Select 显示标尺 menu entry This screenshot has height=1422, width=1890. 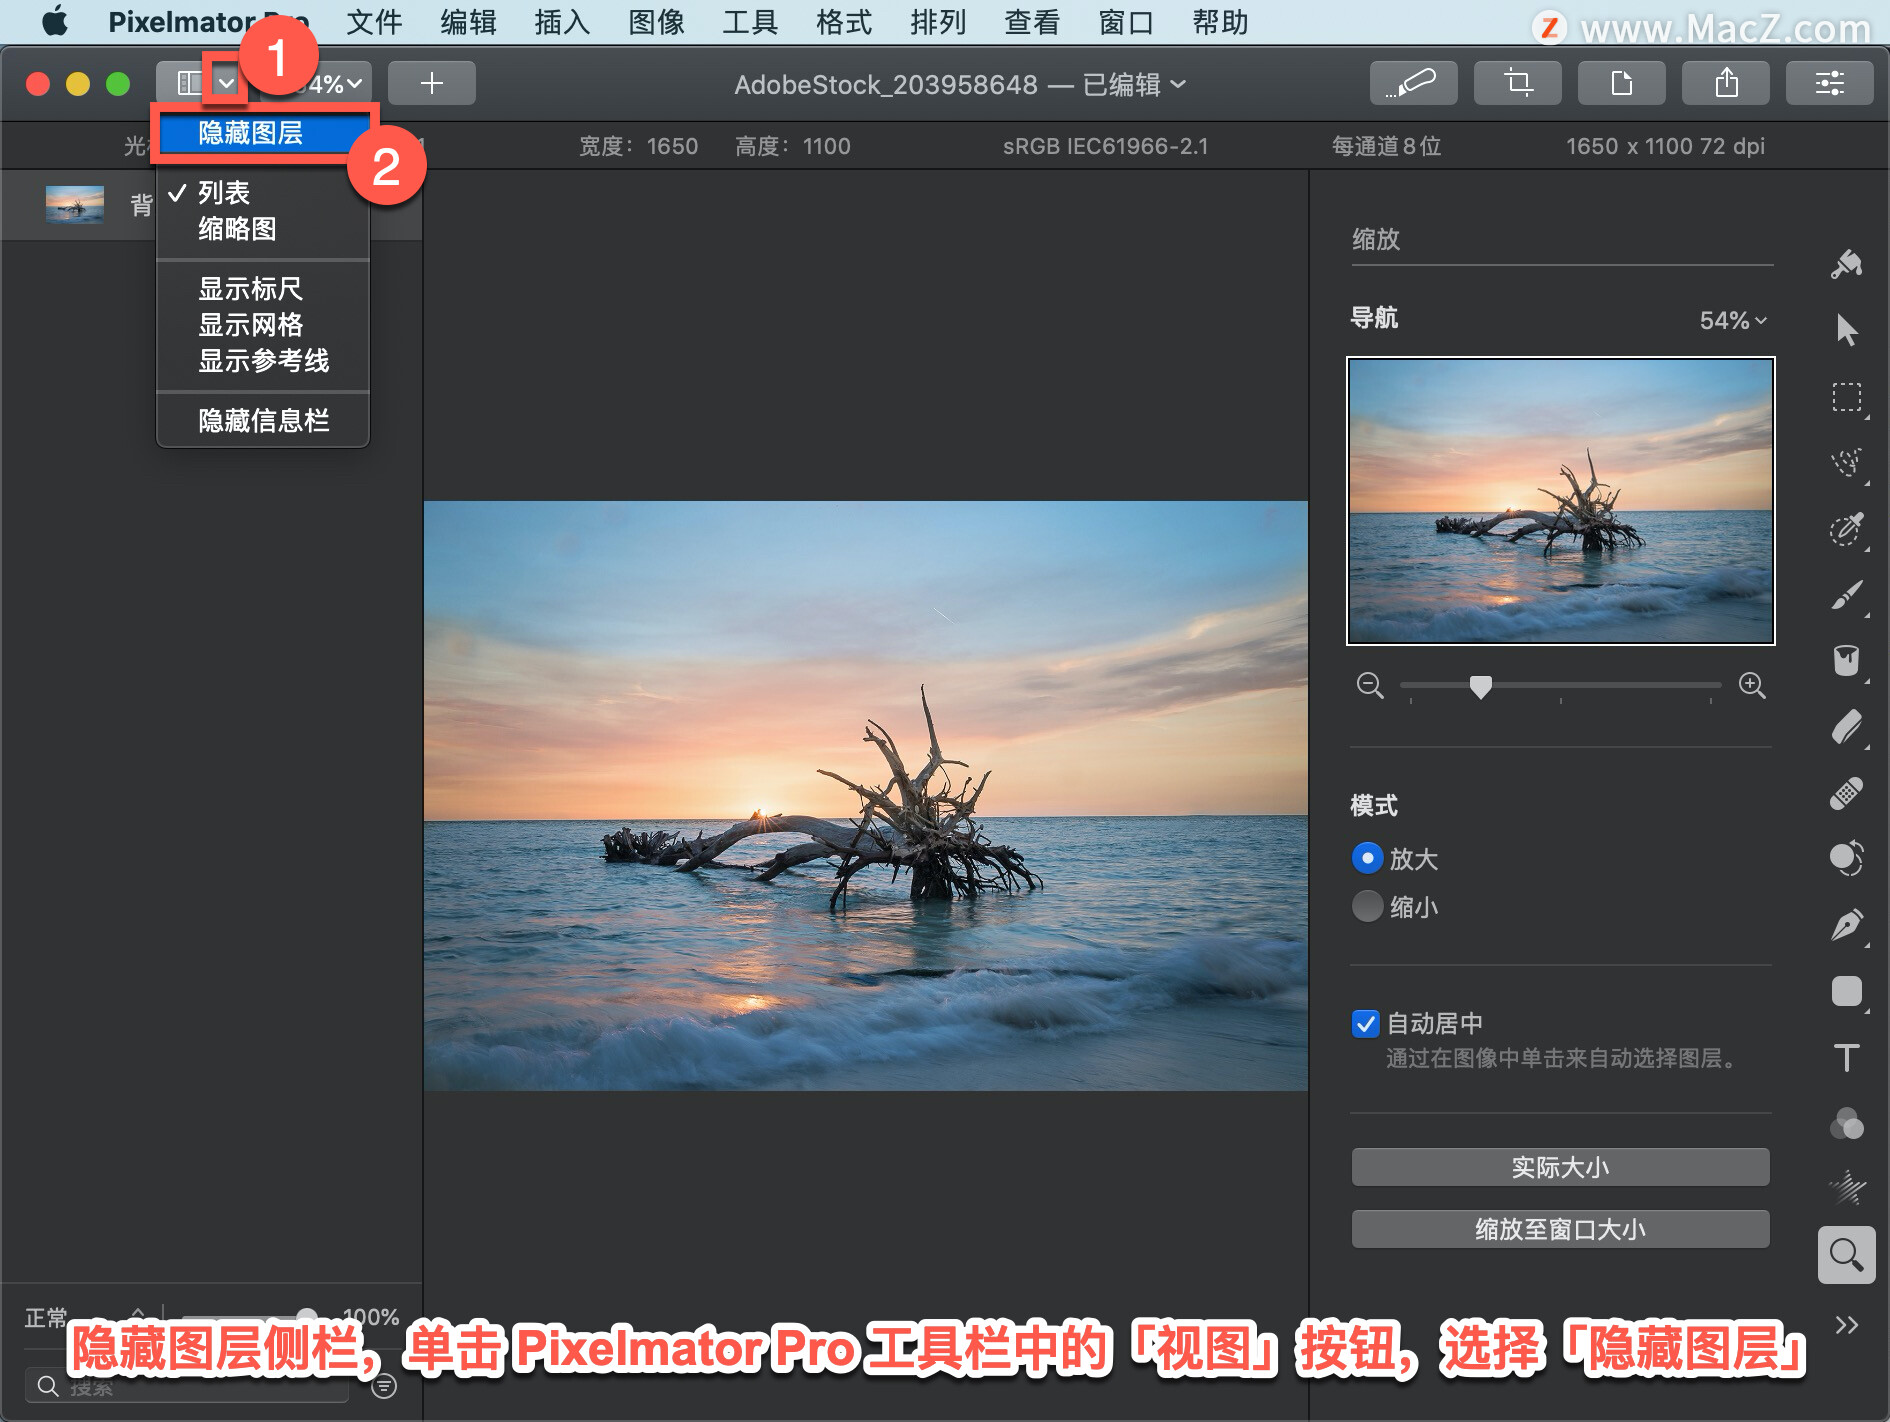(250, 289)
